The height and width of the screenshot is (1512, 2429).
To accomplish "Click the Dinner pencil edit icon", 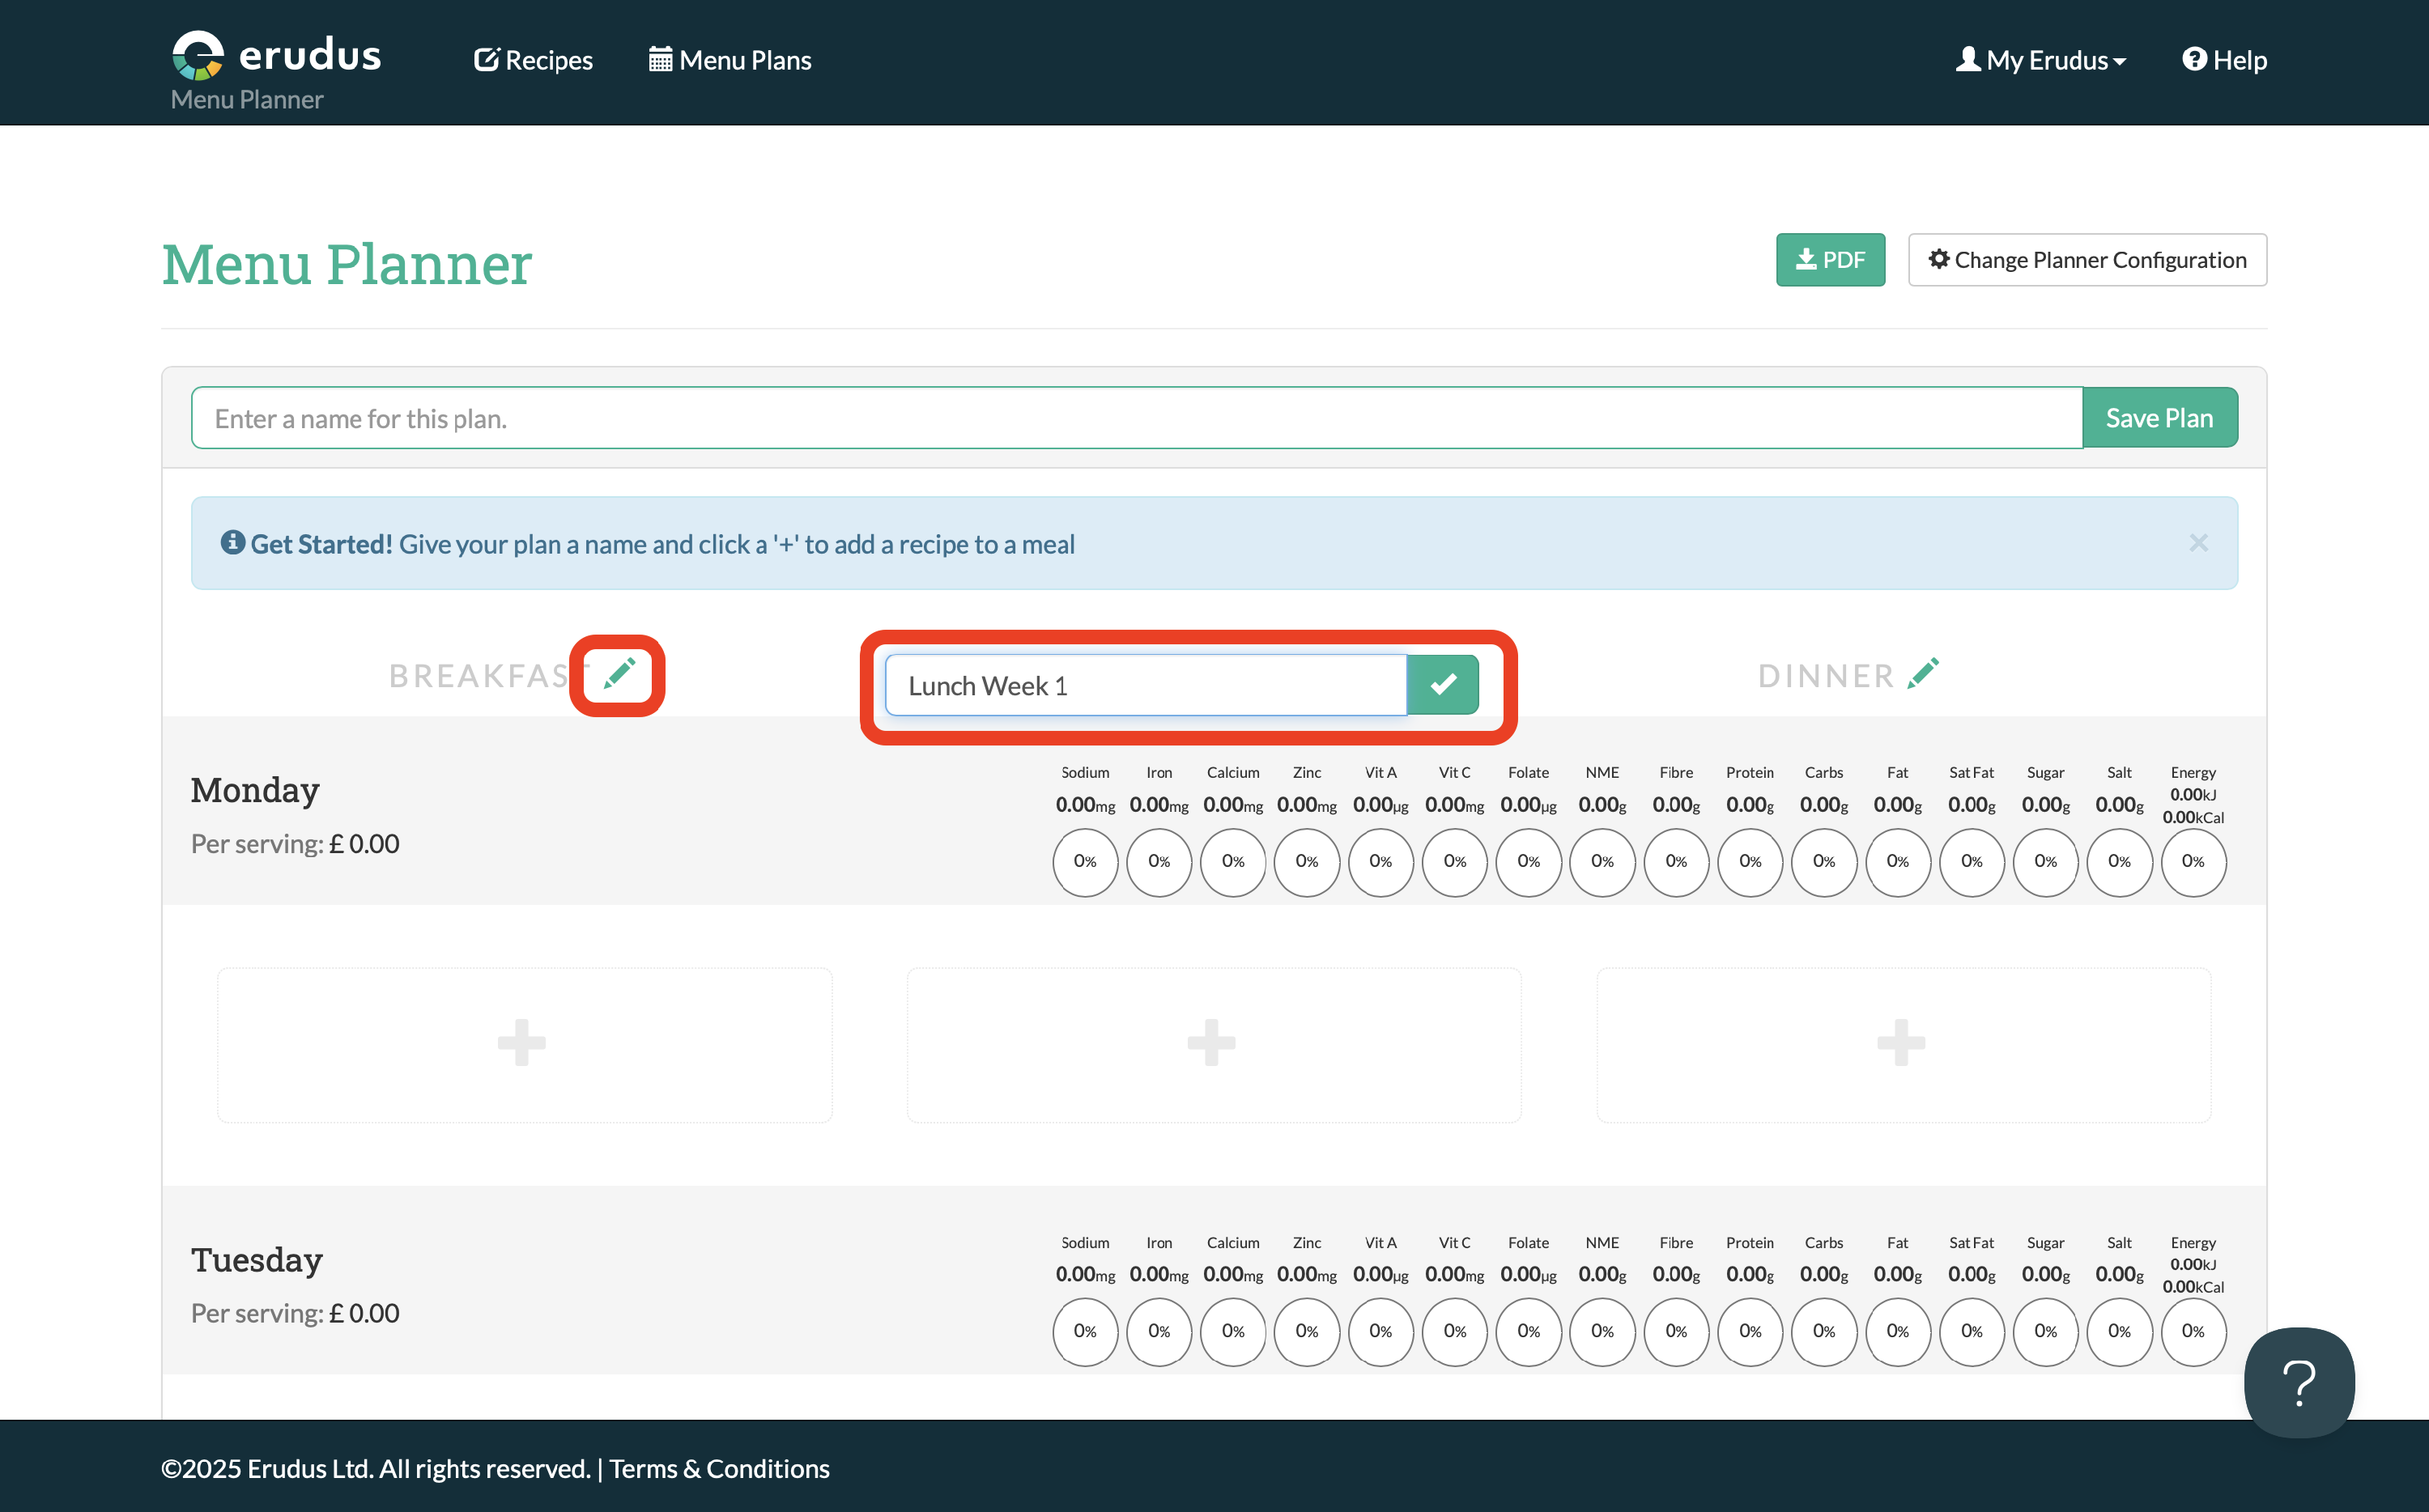I will tap(1922, 674).
